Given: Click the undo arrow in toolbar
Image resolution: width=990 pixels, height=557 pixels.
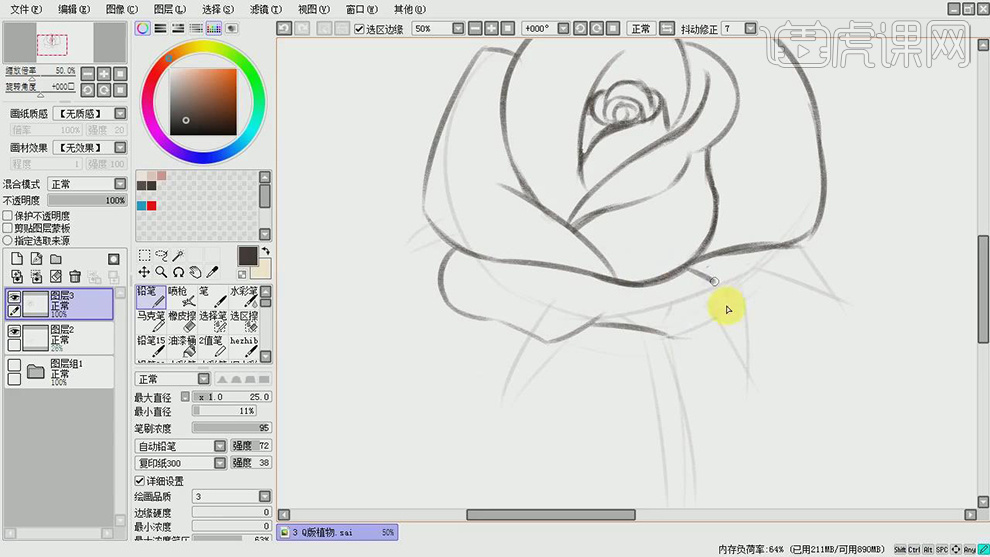Looking at the screenshot, I should point(284,29).
